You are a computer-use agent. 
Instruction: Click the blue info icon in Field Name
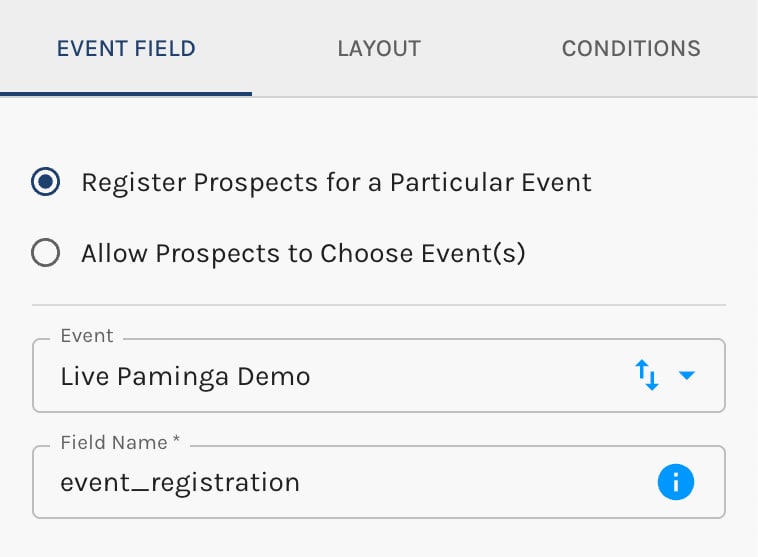coord(675,483)
